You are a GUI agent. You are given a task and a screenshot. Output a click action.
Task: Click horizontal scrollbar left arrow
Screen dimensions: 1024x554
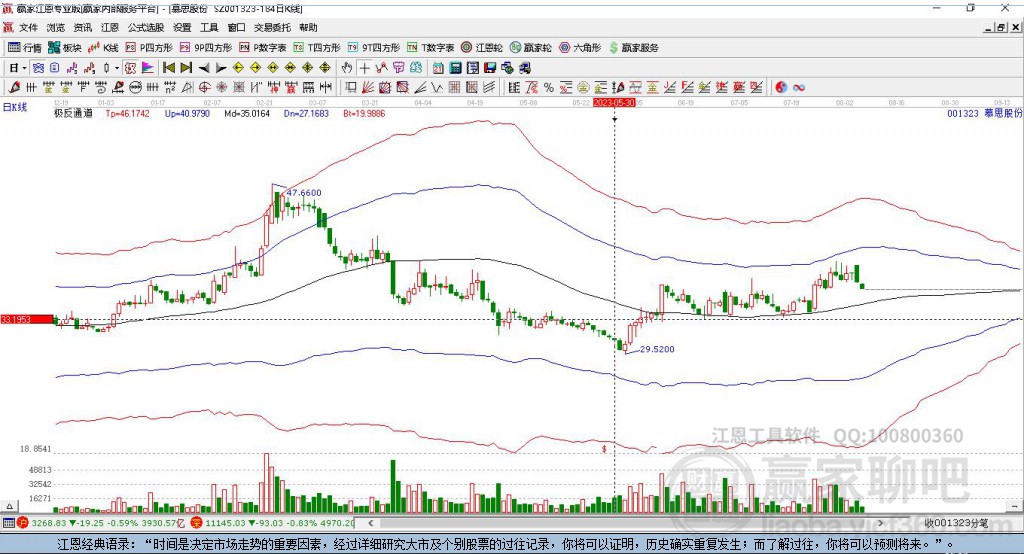(x=370, y=523)
